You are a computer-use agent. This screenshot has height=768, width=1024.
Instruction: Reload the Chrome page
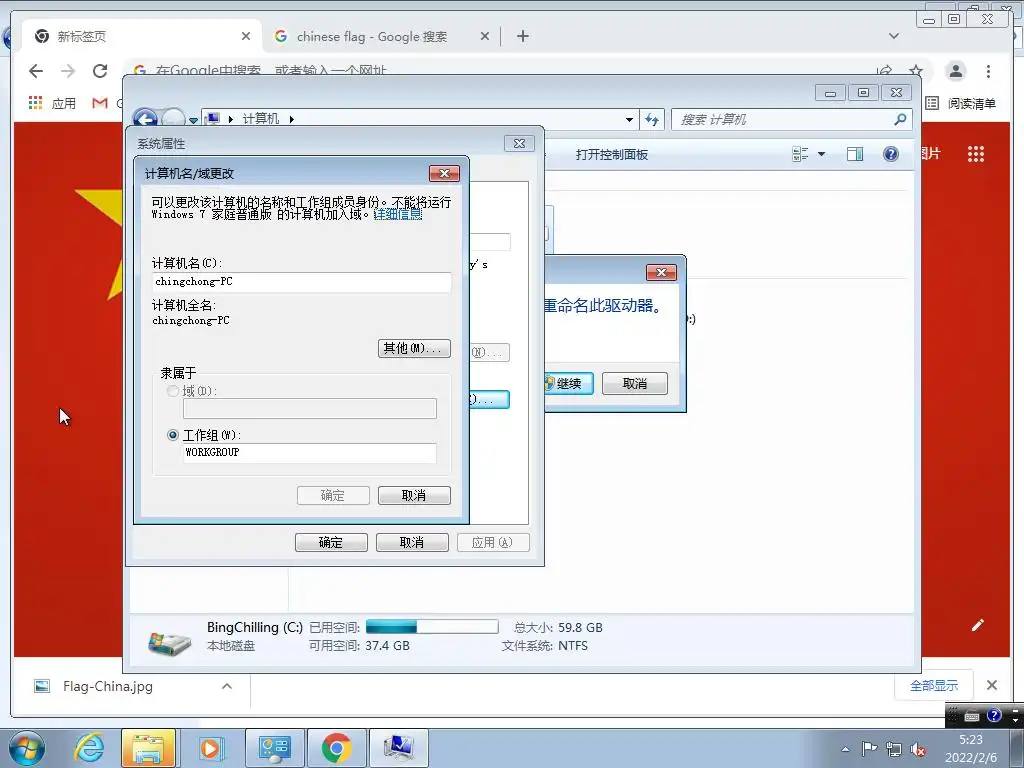pyautogui.click(x=100, y=71)
